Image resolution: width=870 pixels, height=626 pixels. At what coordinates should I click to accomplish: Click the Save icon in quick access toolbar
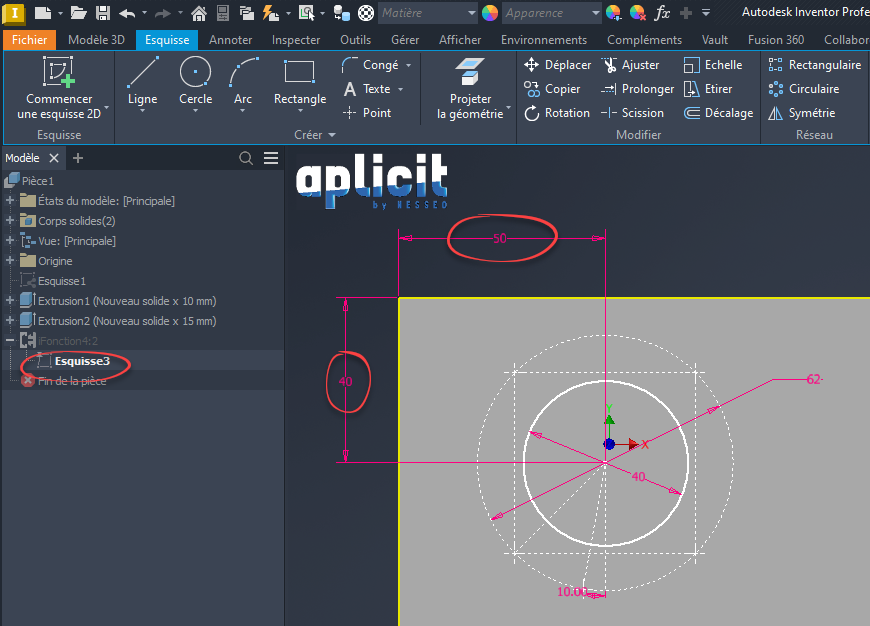[103, 13]
